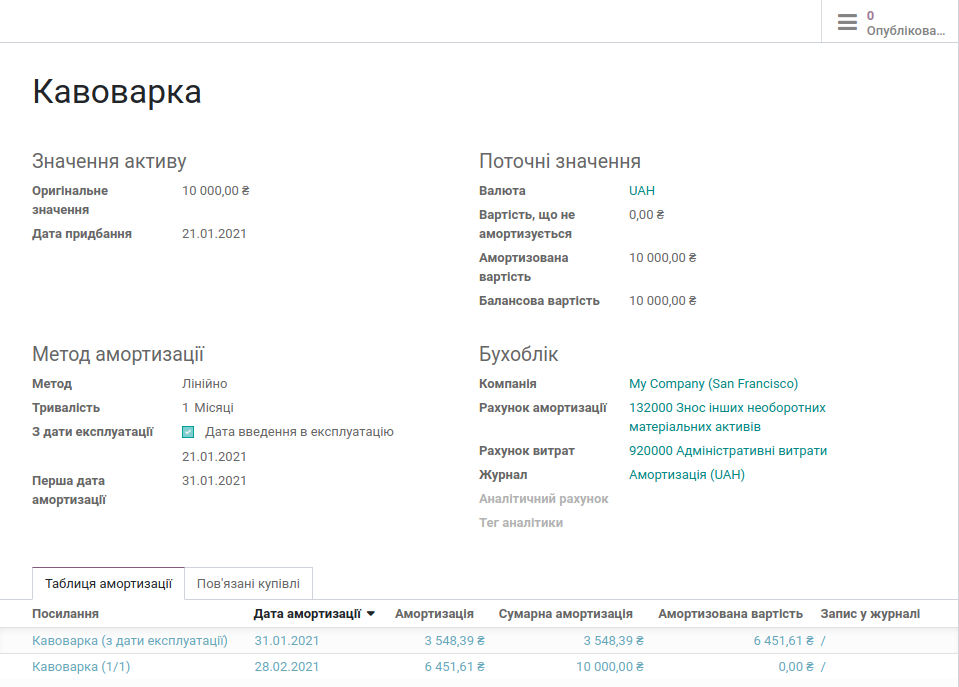Click the 31.01.2021 depreciation date entry

pos(288,641)
